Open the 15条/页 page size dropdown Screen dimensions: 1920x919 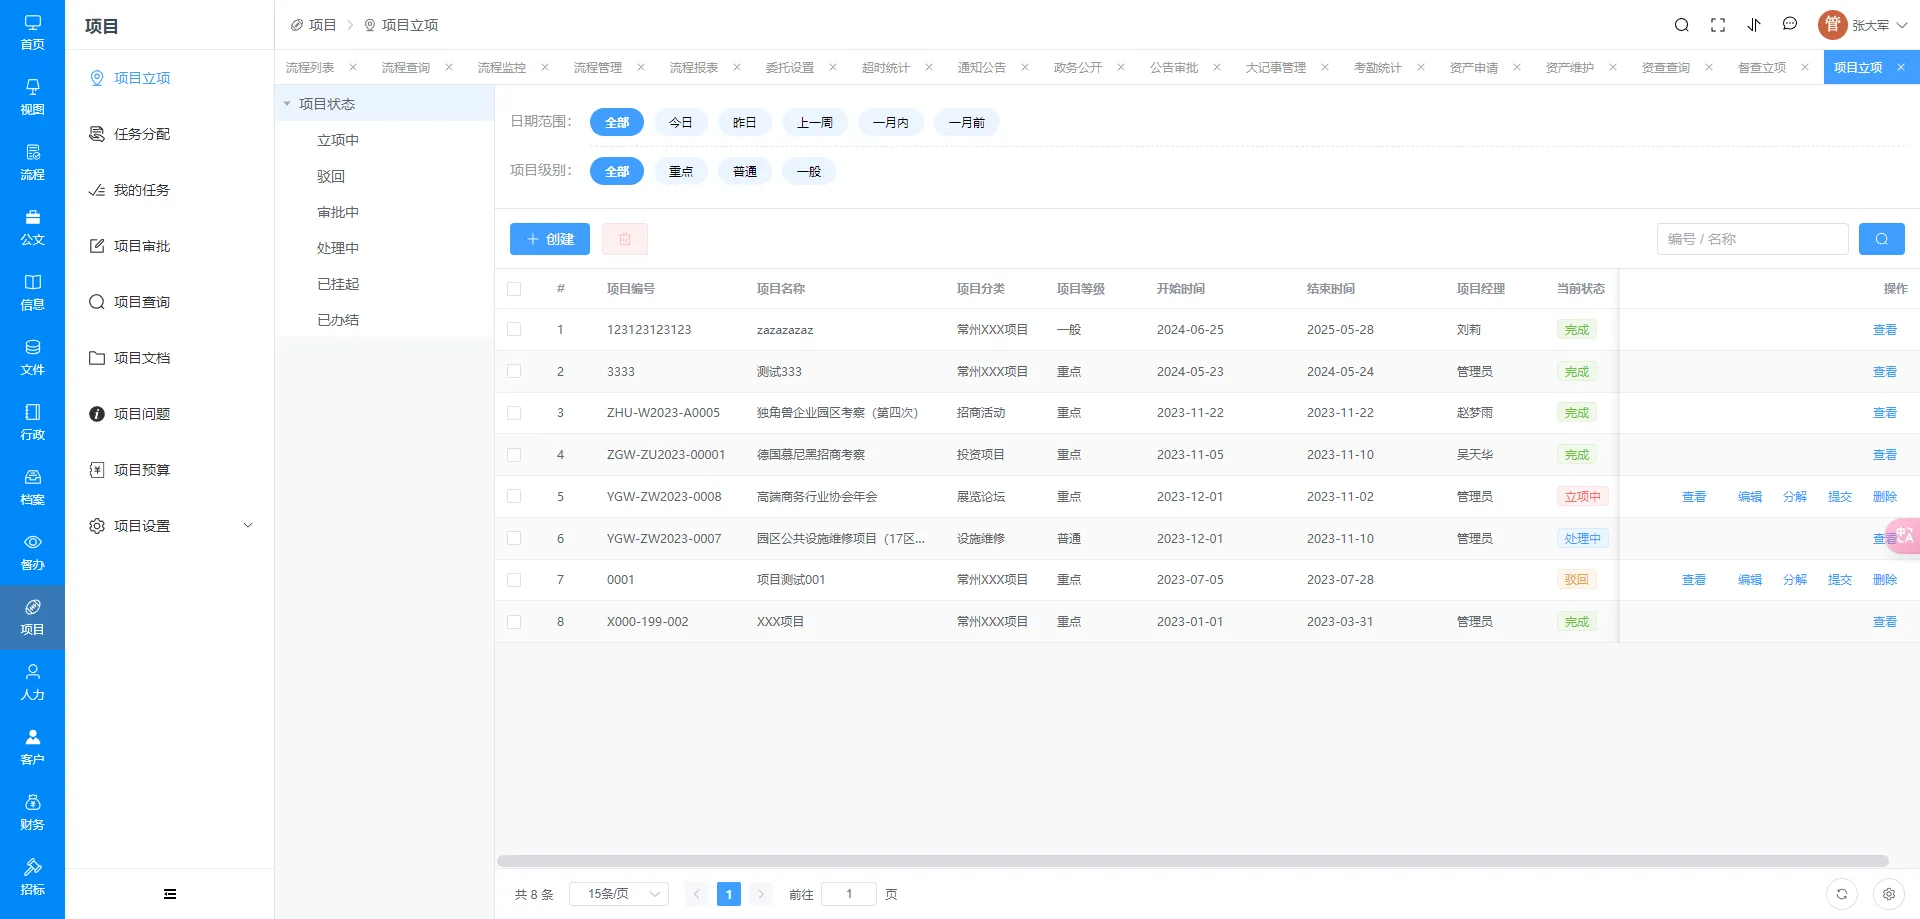click(618, 894)
